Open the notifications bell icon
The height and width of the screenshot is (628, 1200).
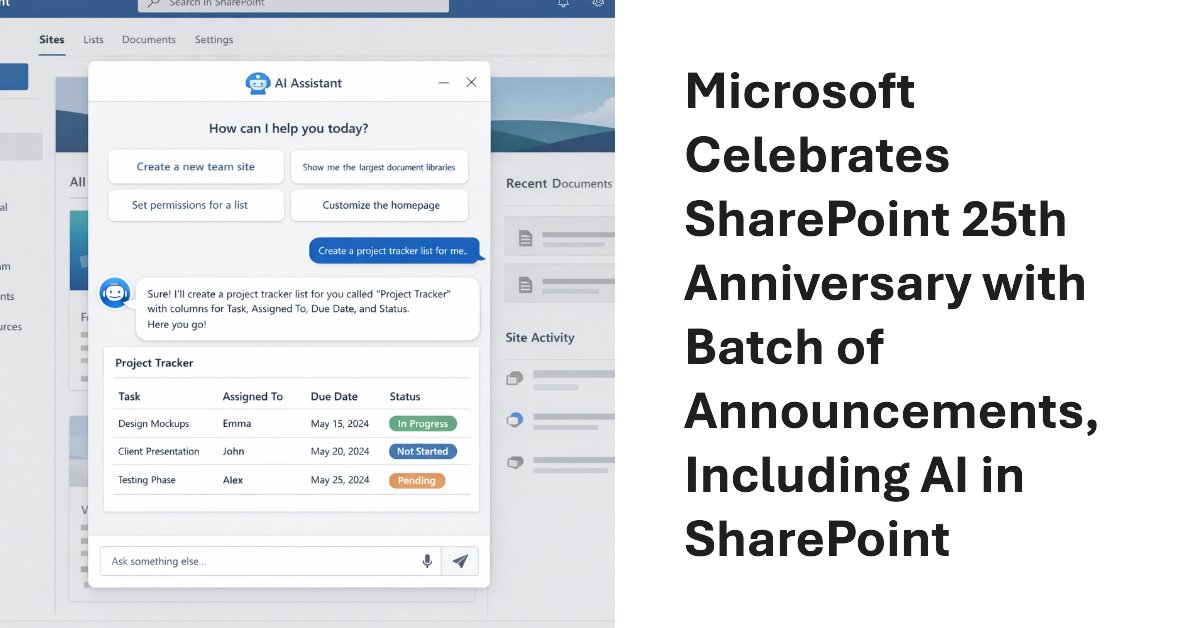point(562,4)
